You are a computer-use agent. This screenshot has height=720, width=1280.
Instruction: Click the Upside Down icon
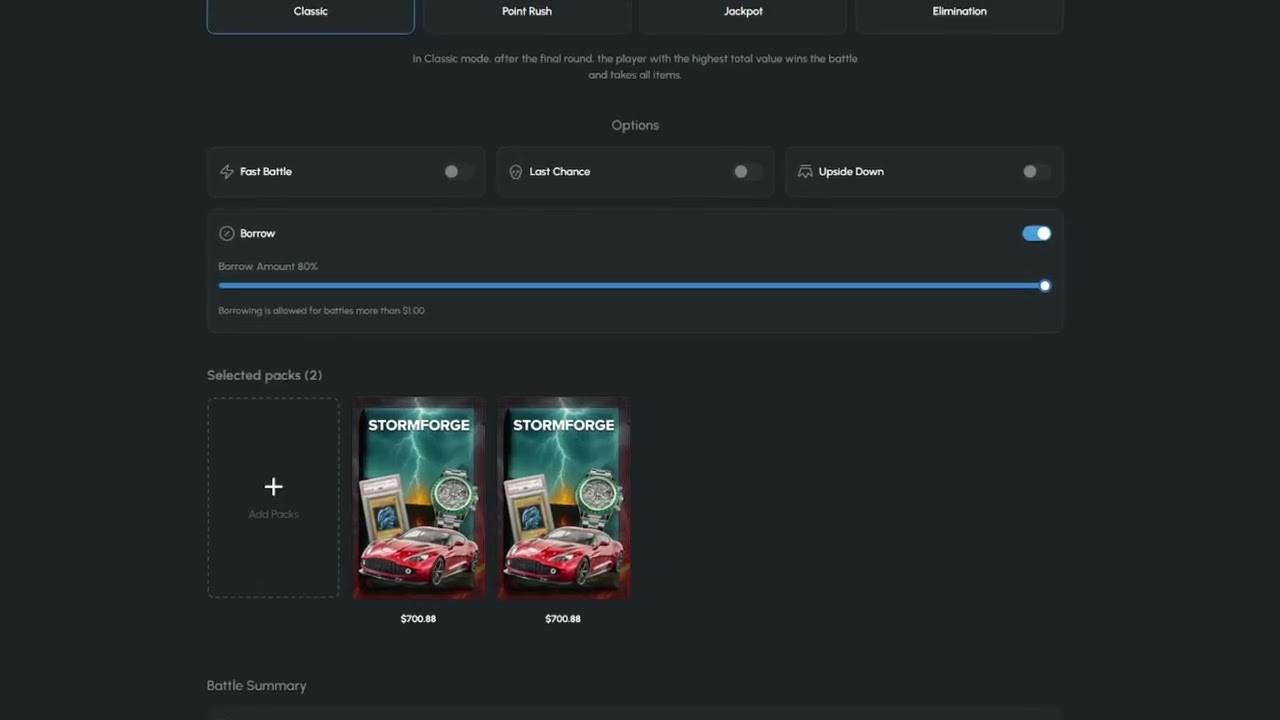pyautogui.click(x=805, y=172)
